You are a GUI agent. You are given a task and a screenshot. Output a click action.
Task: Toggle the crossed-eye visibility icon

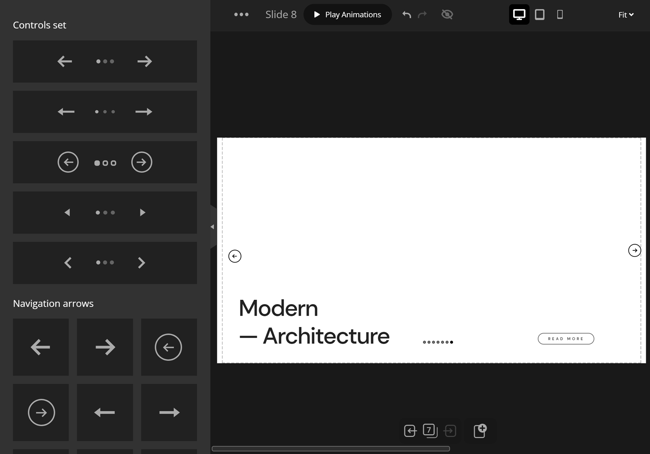click(x=447, y=15)
